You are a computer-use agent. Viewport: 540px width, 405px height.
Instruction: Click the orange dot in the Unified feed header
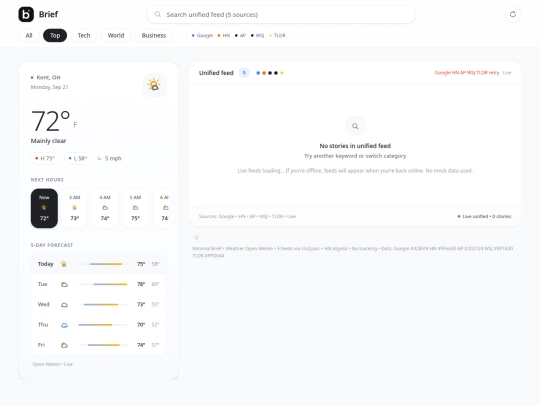point(264,73)
